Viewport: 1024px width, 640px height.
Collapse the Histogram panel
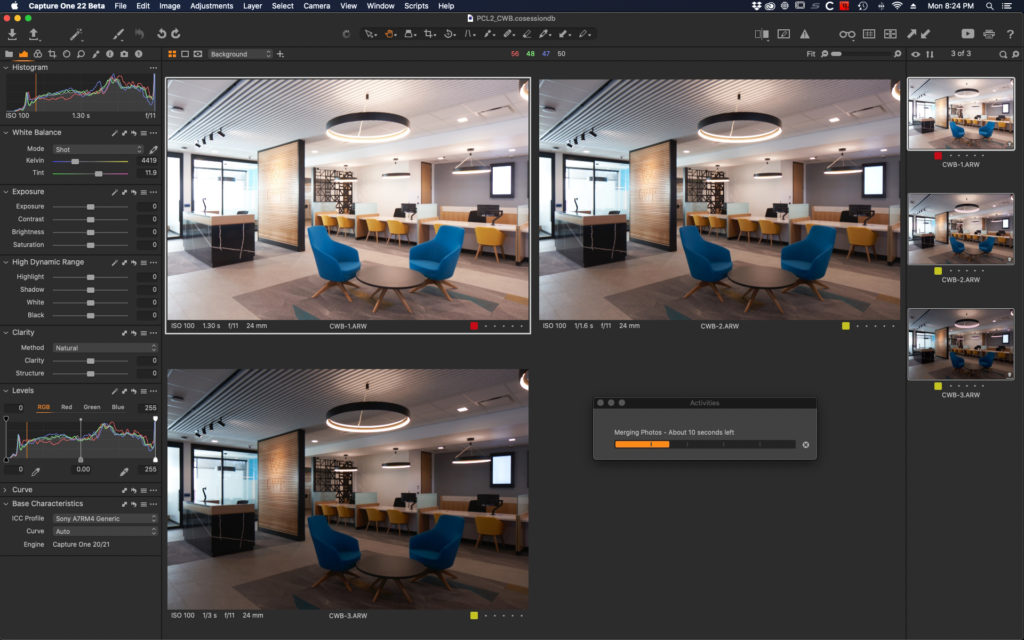[x=6, y=67]
